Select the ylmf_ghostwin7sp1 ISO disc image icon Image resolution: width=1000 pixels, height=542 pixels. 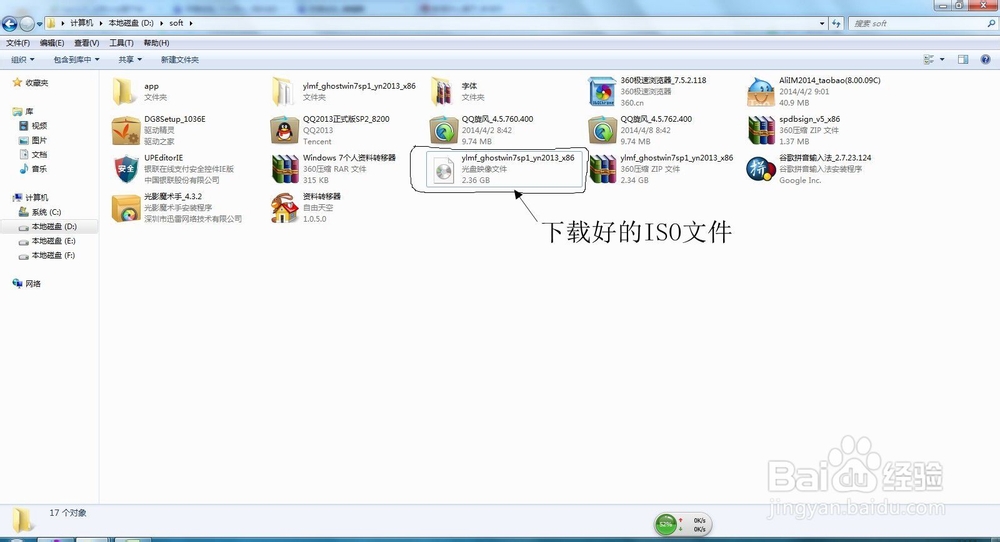[x=443, y=170]
